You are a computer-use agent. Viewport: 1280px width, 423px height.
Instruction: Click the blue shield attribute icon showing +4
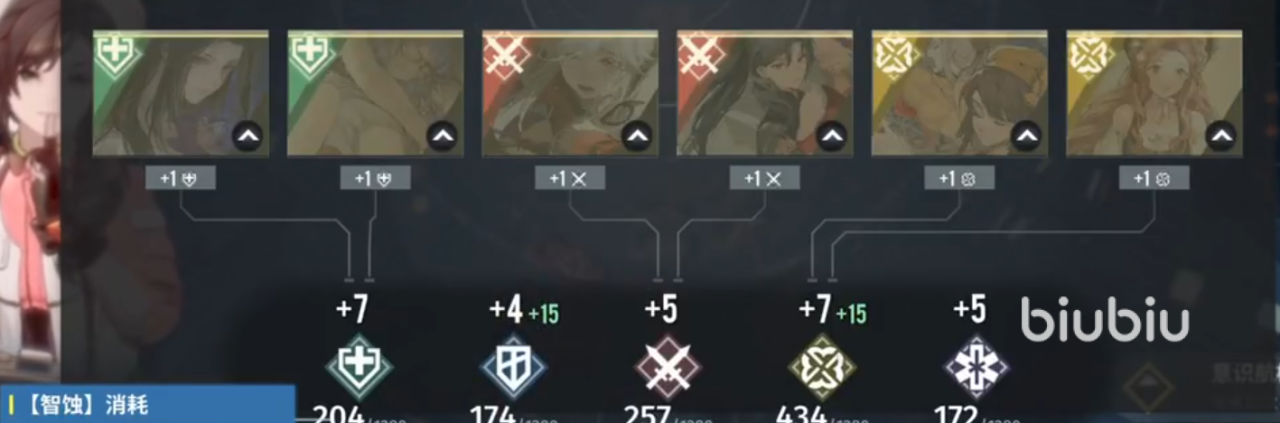click(513, 366)
